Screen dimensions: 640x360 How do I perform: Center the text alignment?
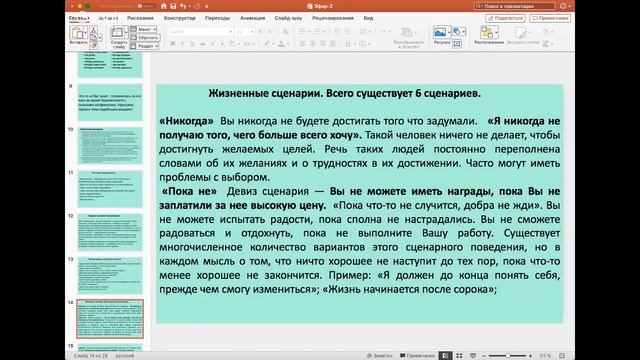(313, 44)
